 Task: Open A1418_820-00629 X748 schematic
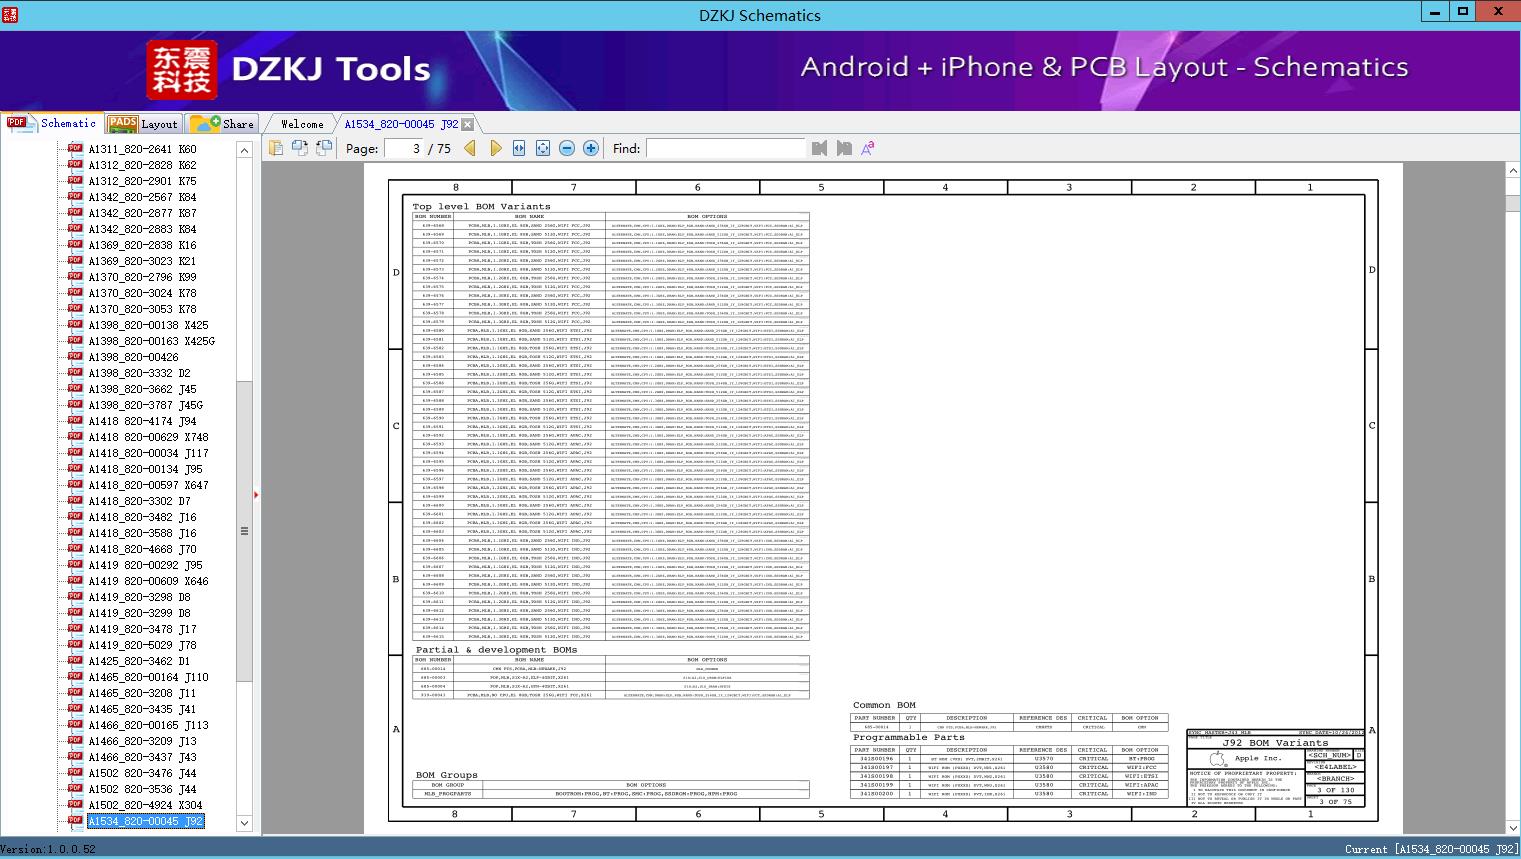[x=148, y=437]
